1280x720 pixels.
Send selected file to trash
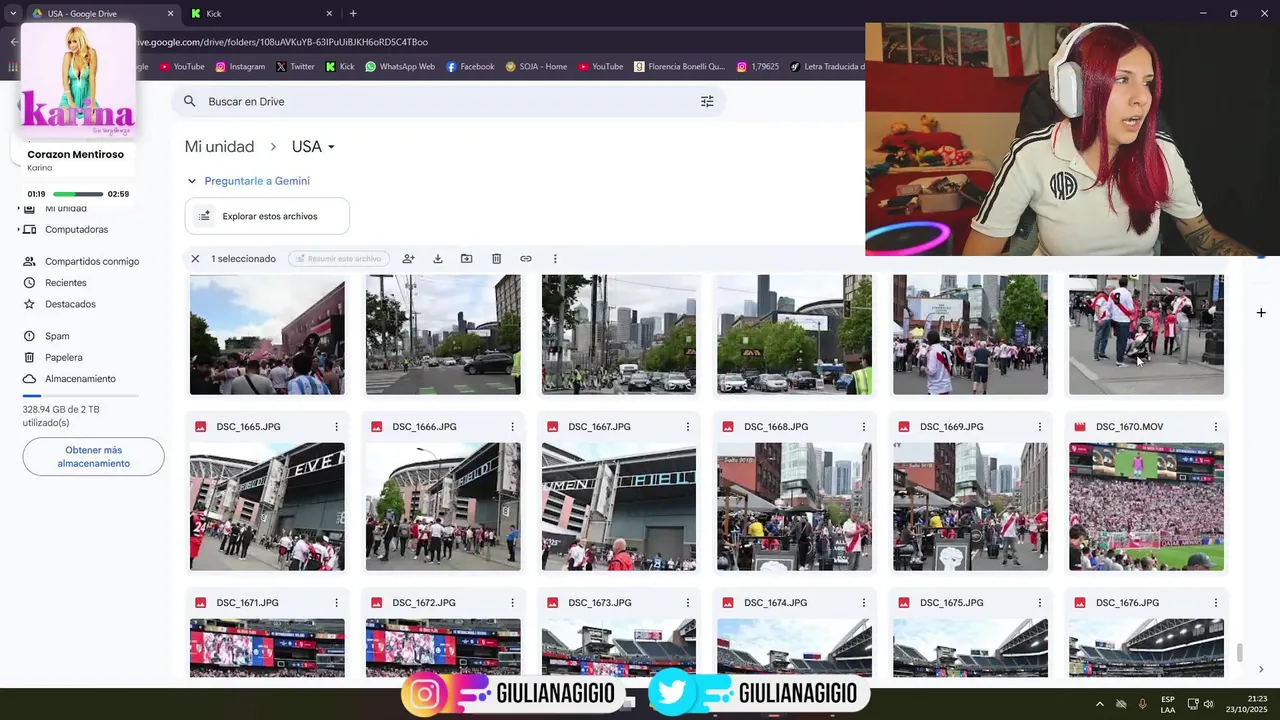pos(496,258)
